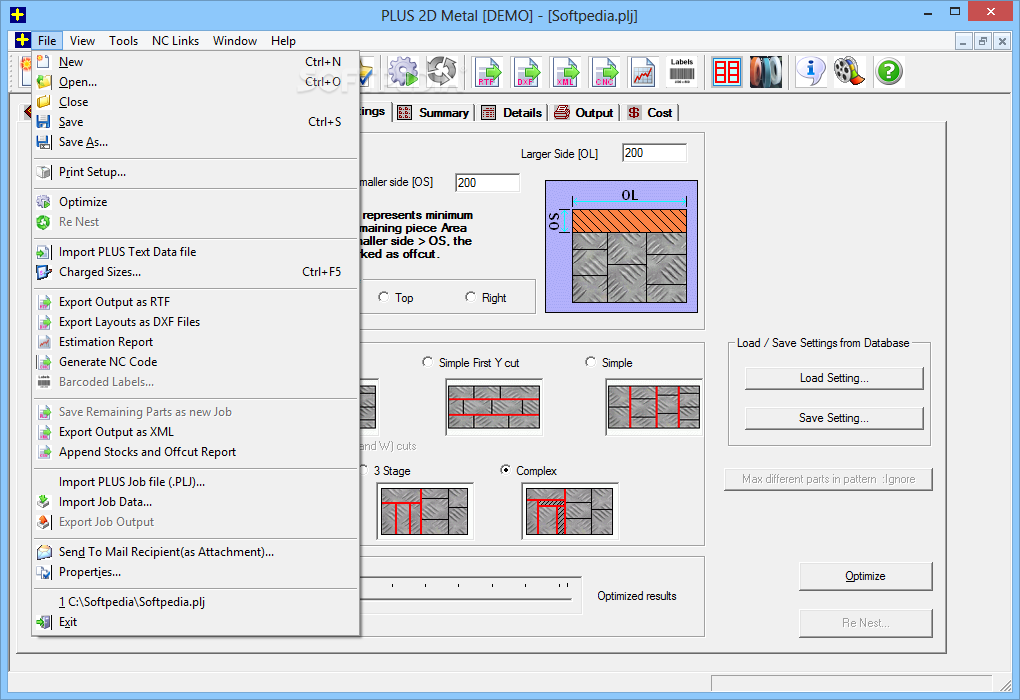Image resolution: width=1020 pixels, height=700 pixels.
Task: Choose Append Stocks and Offcut Report
Action: click(x=196, y=452)
